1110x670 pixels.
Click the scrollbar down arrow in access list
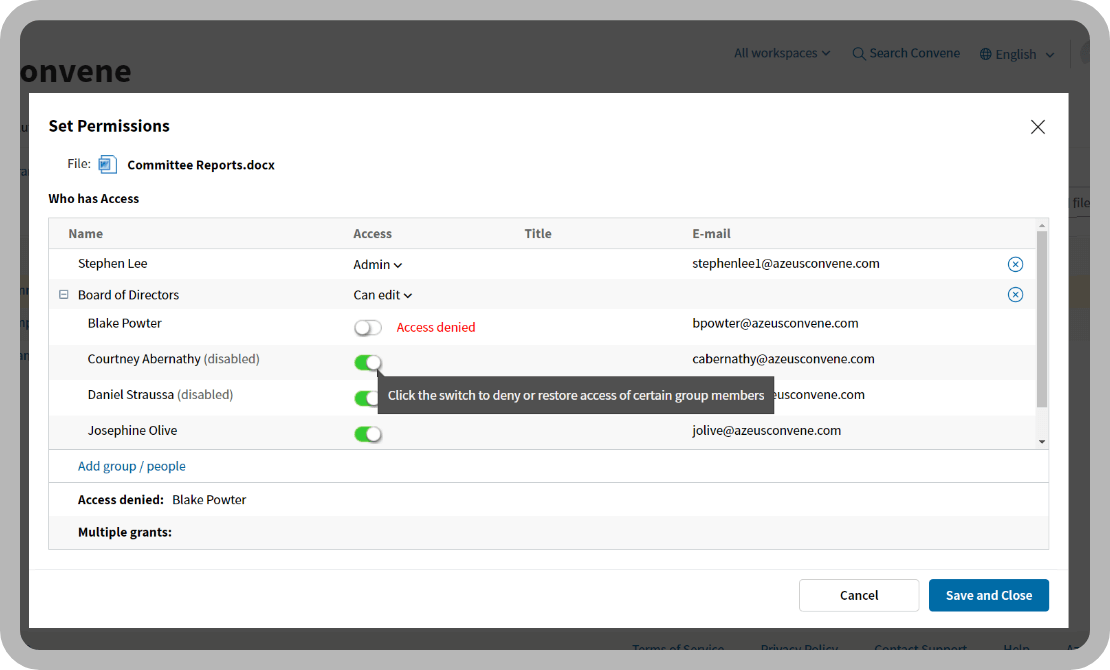coord(1042,442)
